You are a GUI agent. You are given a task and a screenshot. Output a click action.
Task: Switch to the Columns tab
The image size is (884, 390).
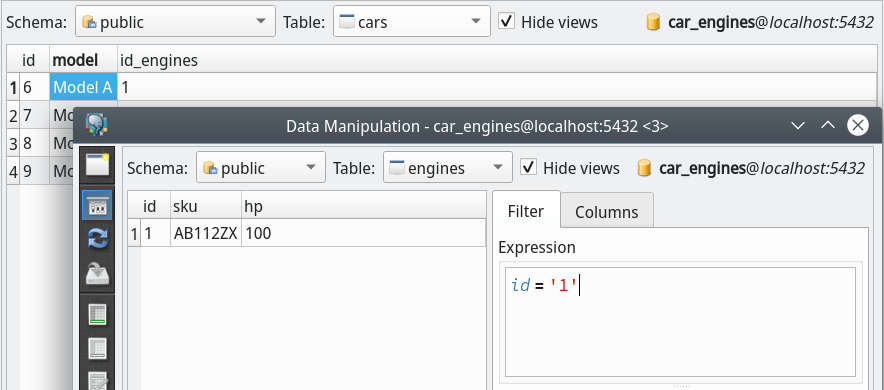click(x=607, y=212)
